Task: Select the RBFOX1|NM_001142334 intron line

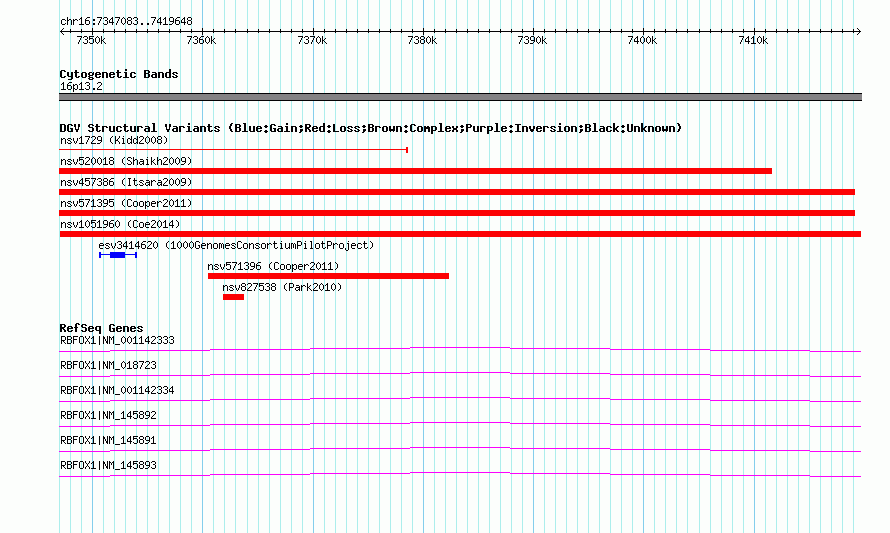Action: point(460,400)
